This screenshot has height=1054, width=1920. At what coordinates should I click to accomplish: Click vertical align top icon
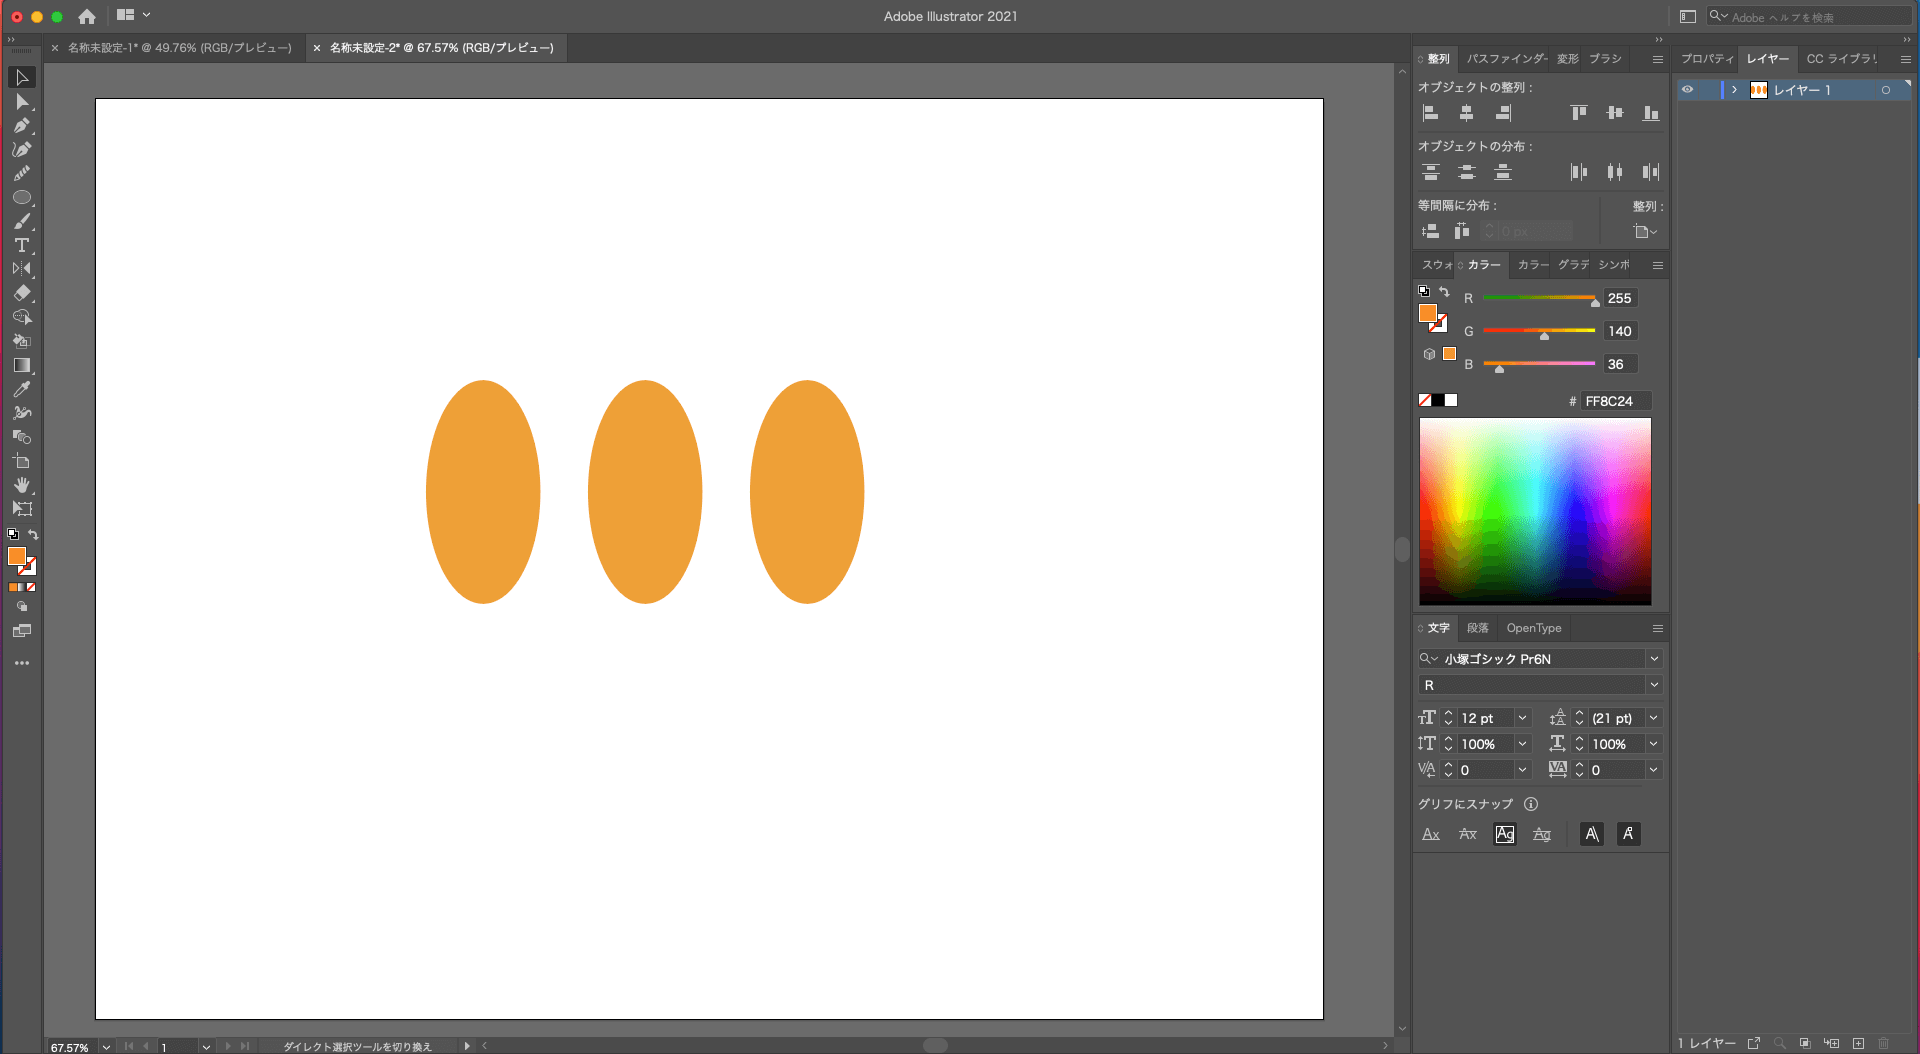pyautogui.click(x=1579, y=113)
